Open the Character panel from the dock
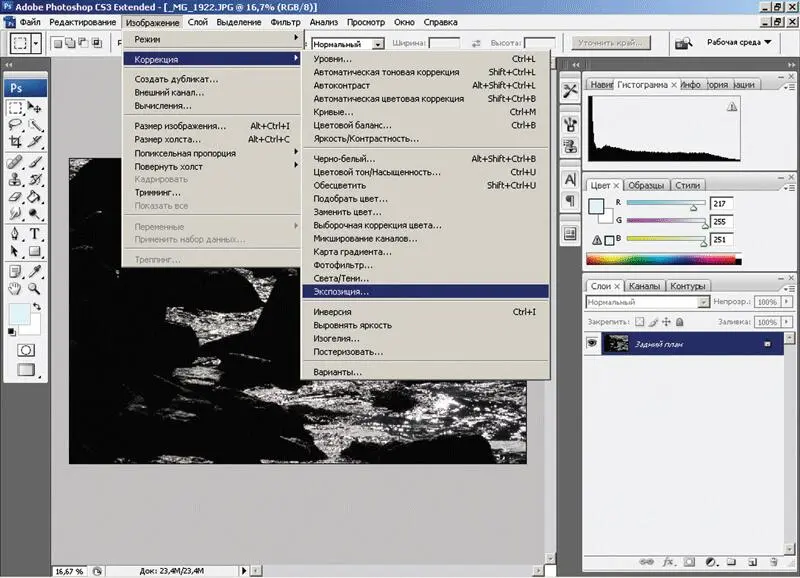This screenshot has width=800, height=578. [570, 180]
